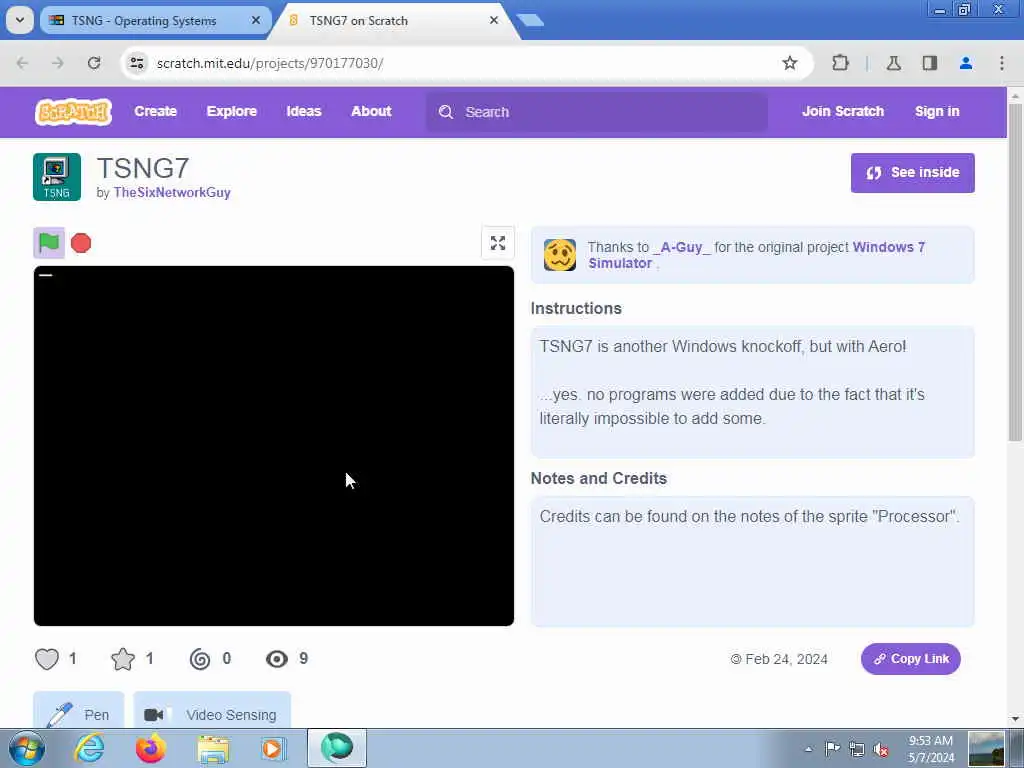Click the site information icon in address bar
The image size is (1024, 768).
137,63
